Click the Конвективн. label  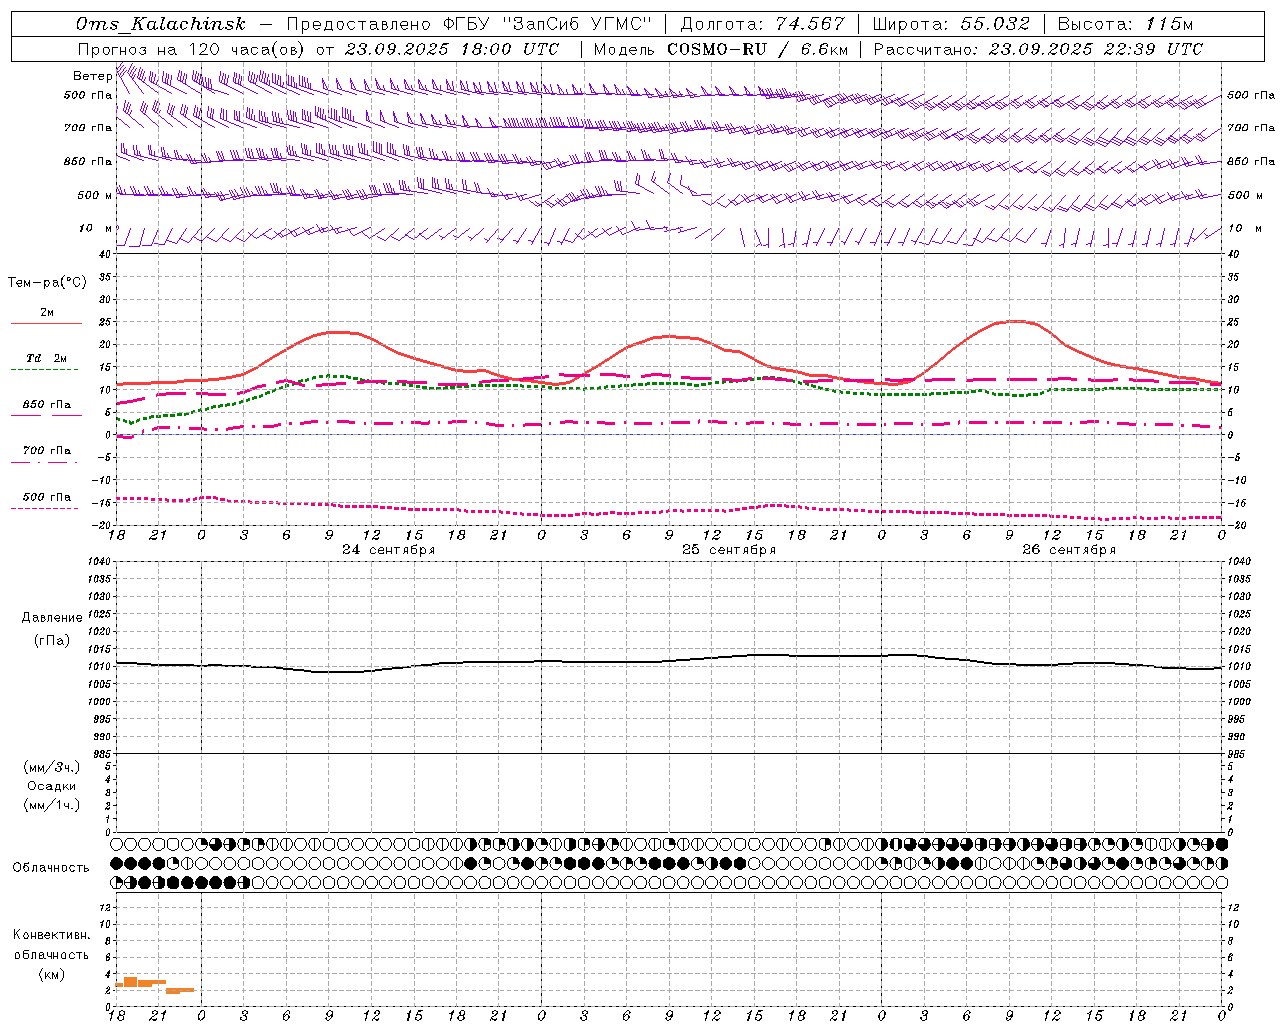coord(52,935)
